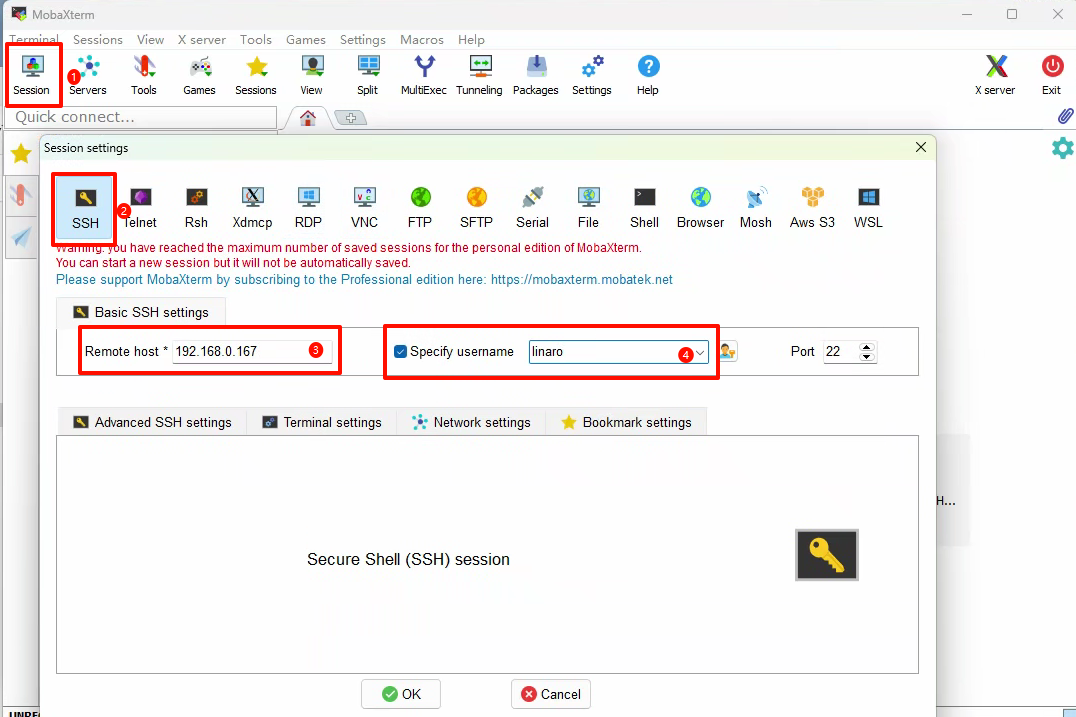Open the Sessions menu

pyautogui.click(x=97, y=40)
